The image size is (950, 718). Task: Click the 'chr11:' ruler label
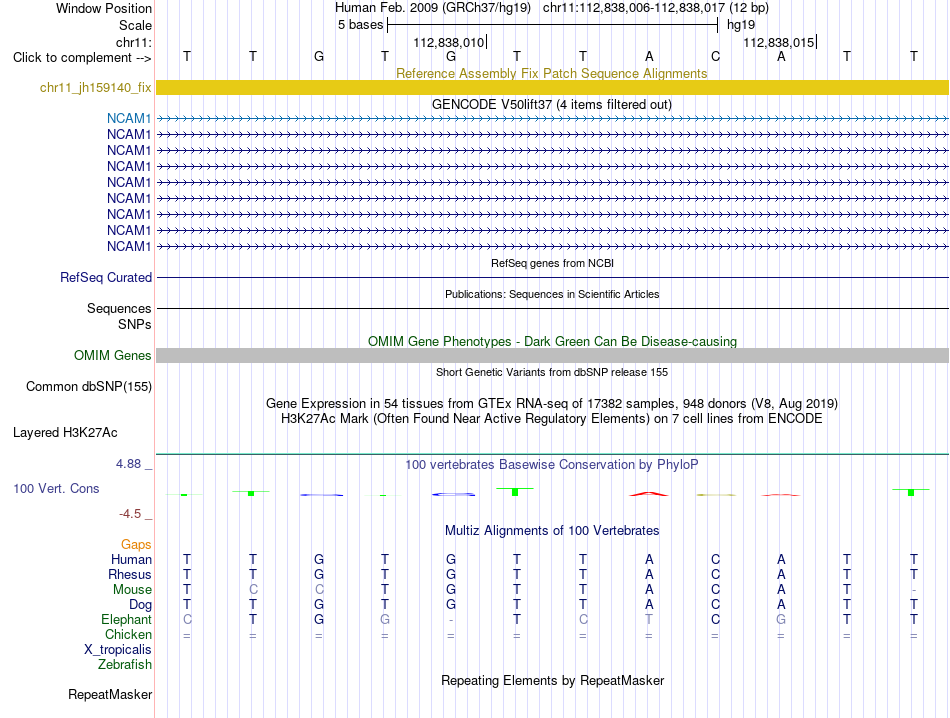[x=134, y=42]
